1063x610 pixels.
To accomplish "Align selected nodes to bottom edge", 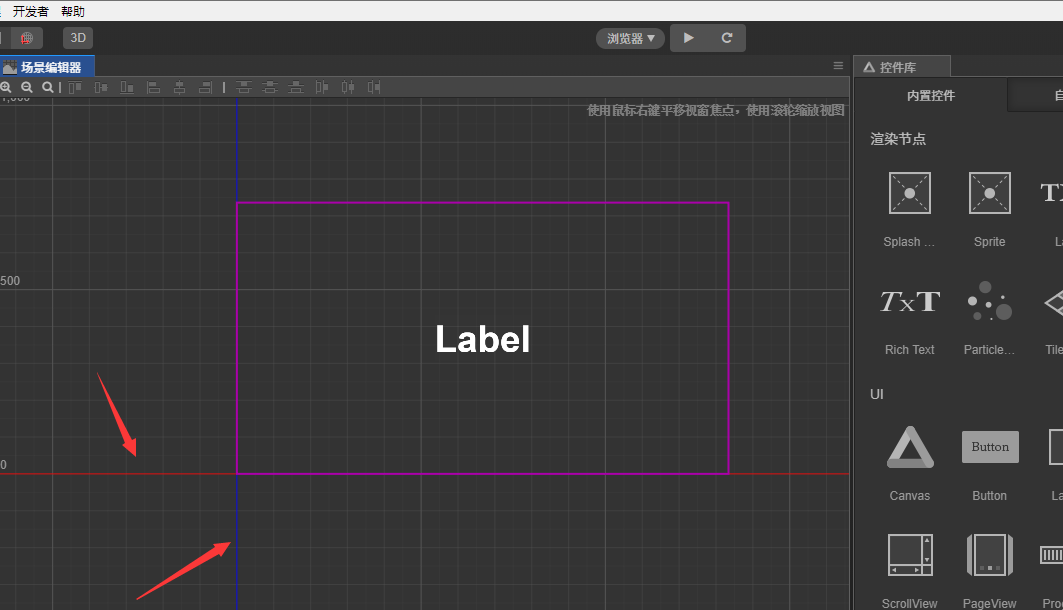I will tap(127, 87).
